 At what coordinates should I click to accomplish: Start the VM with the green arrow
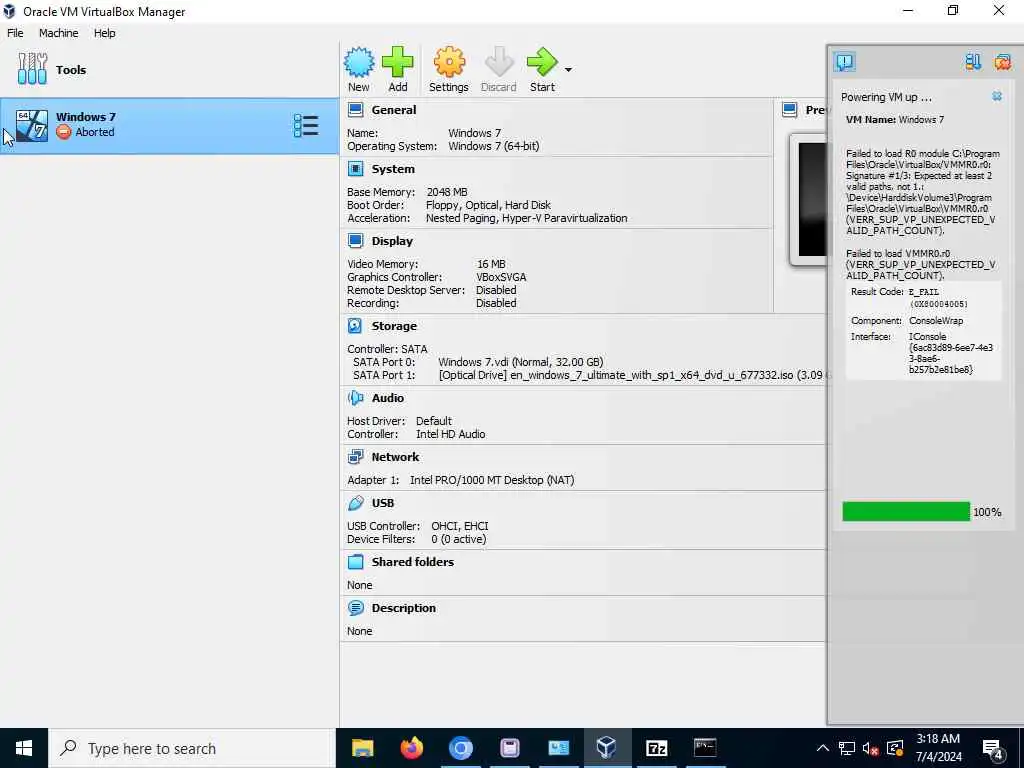point(542,63)
